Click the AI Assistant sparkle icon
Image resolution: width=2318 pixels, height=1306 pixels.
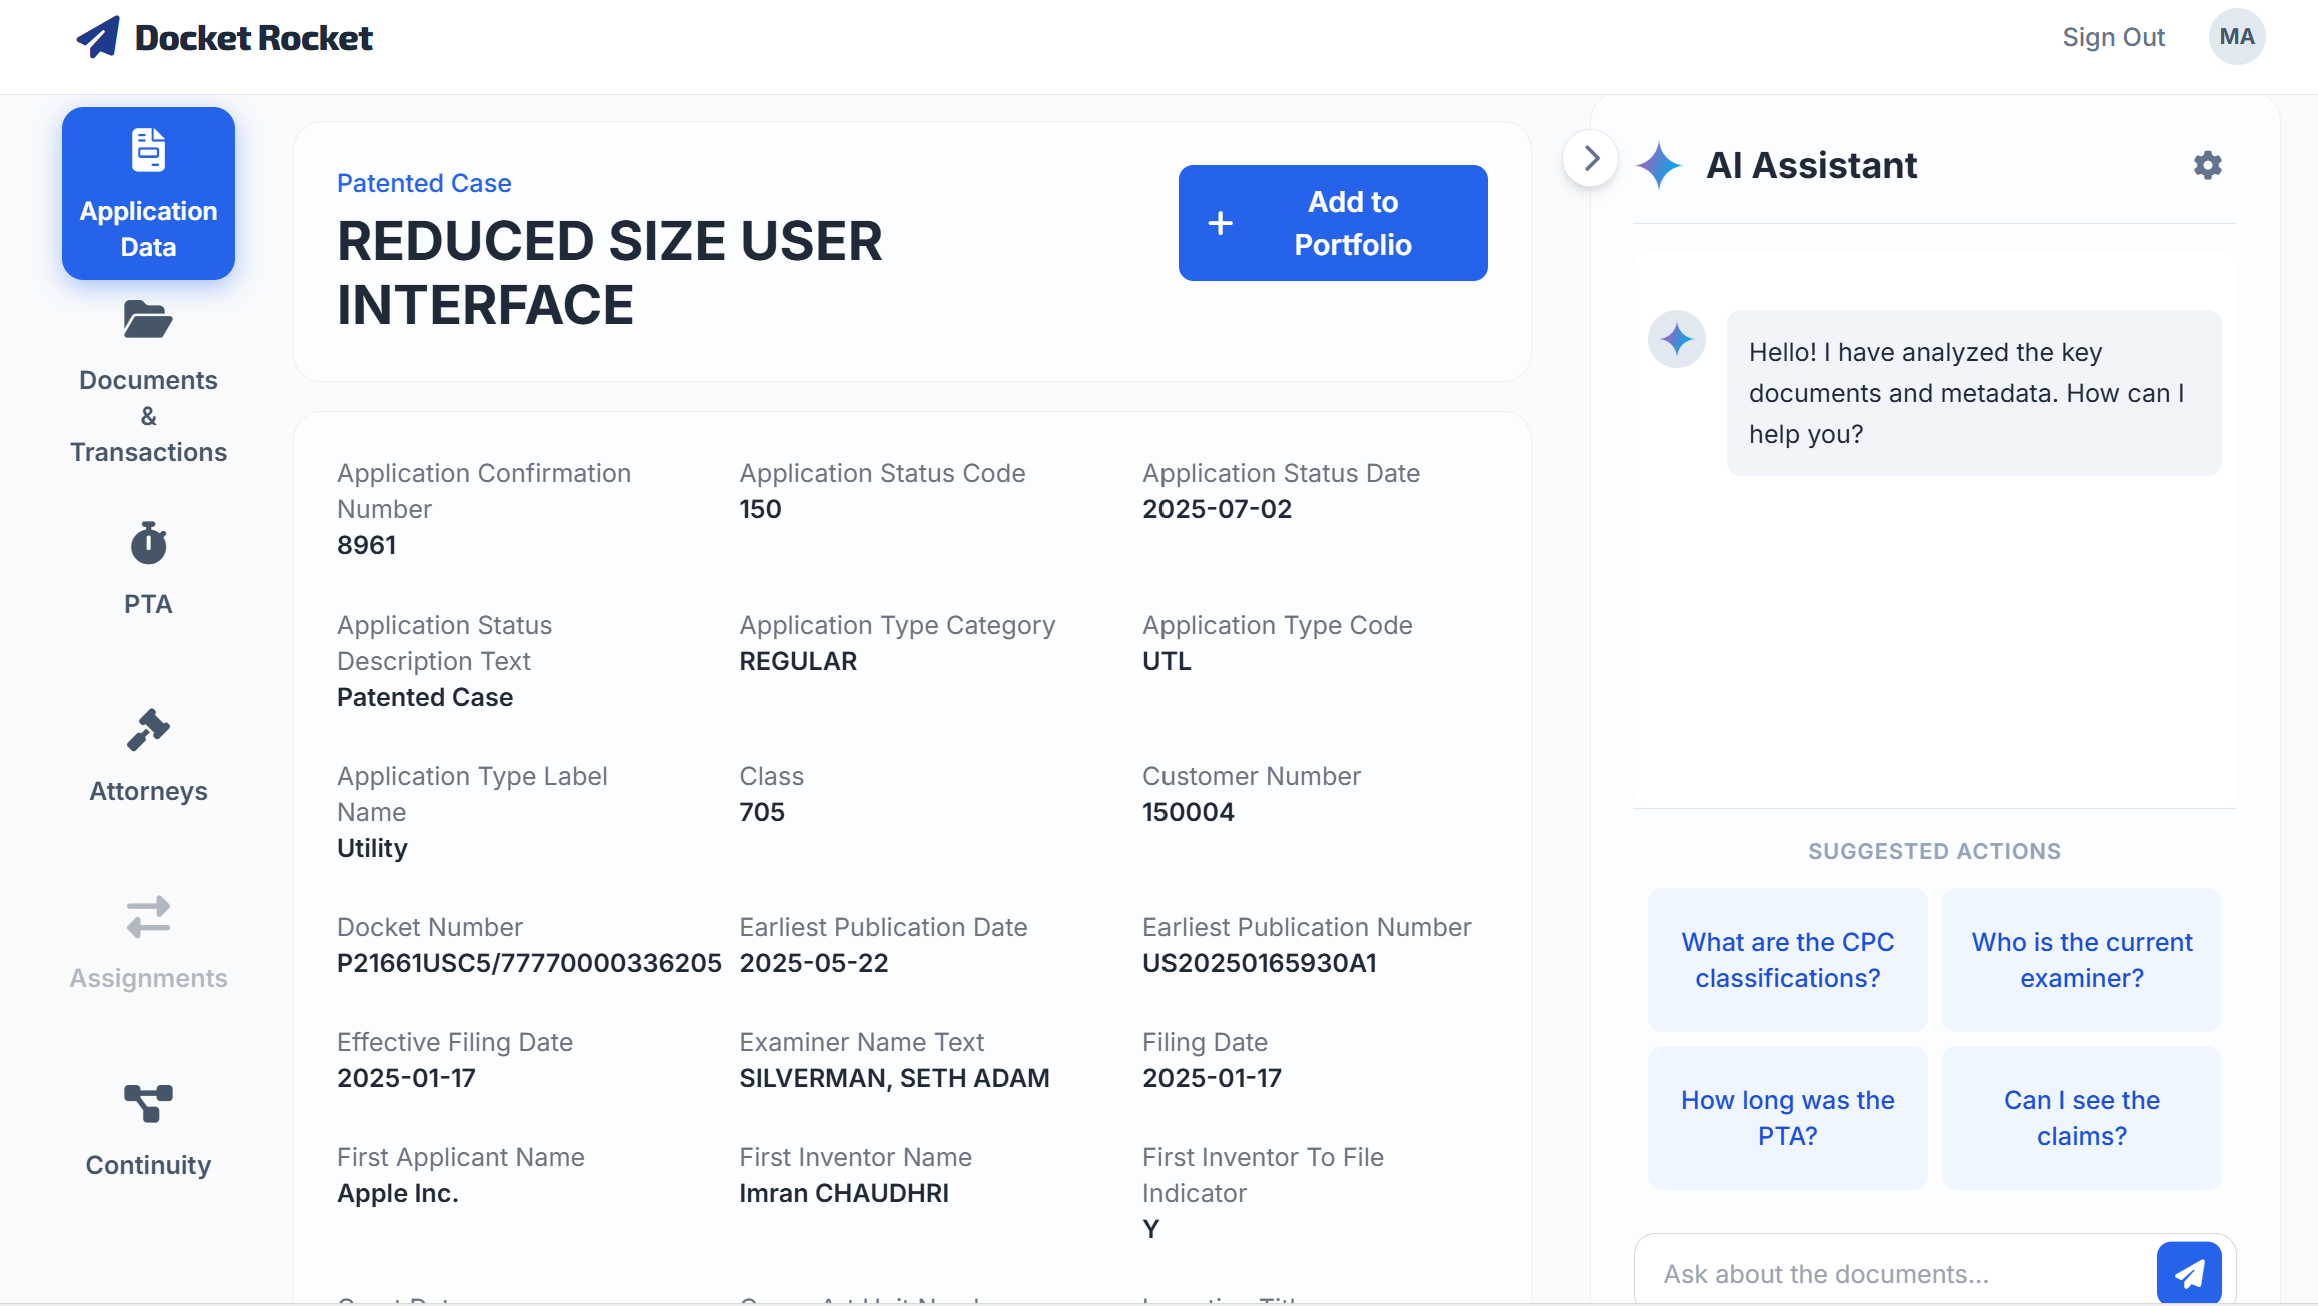[1659, 165]
